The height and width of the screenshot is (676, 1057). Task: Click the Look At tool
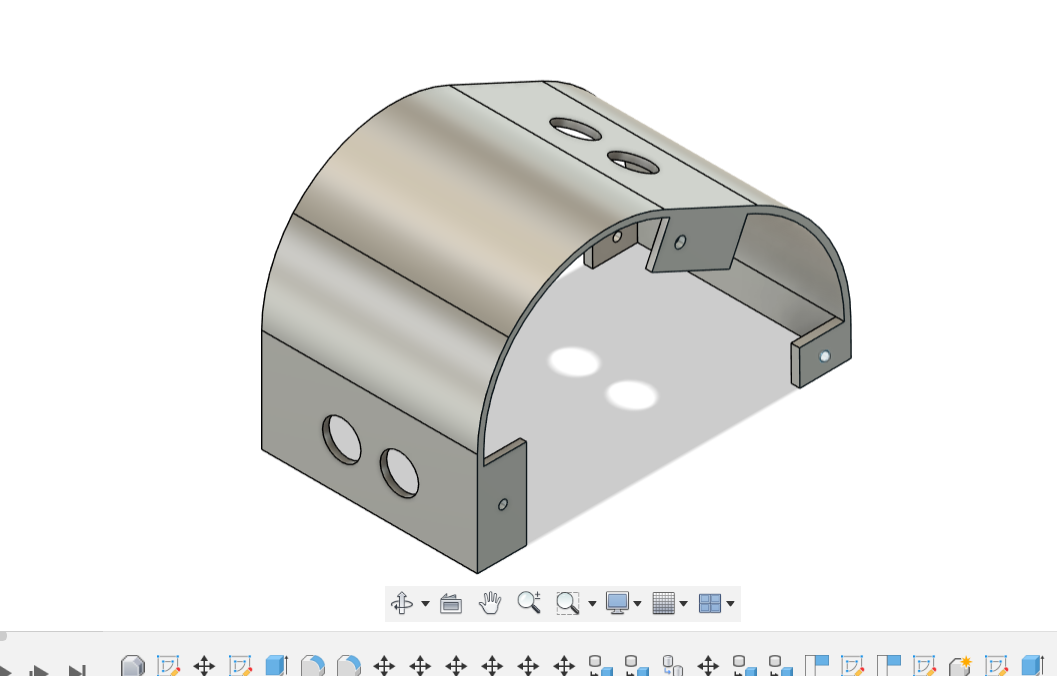(451, 603)
